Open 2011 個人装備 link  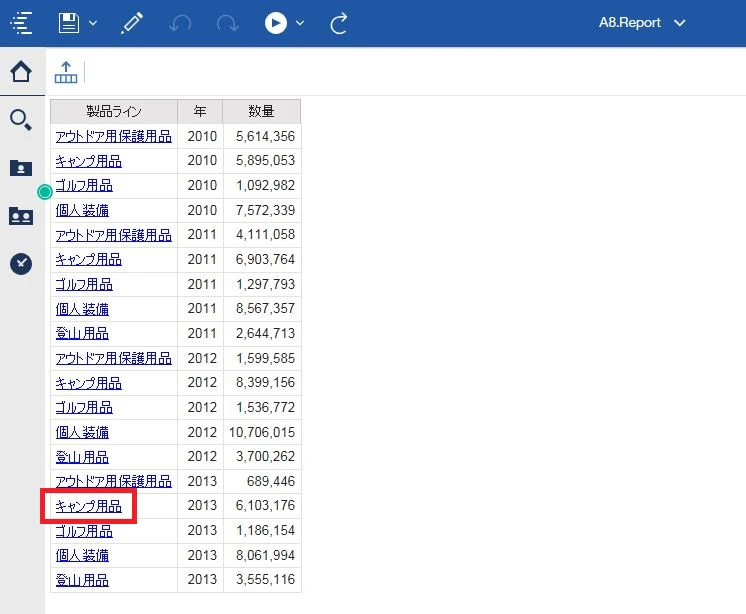click(x=82, y=309)
